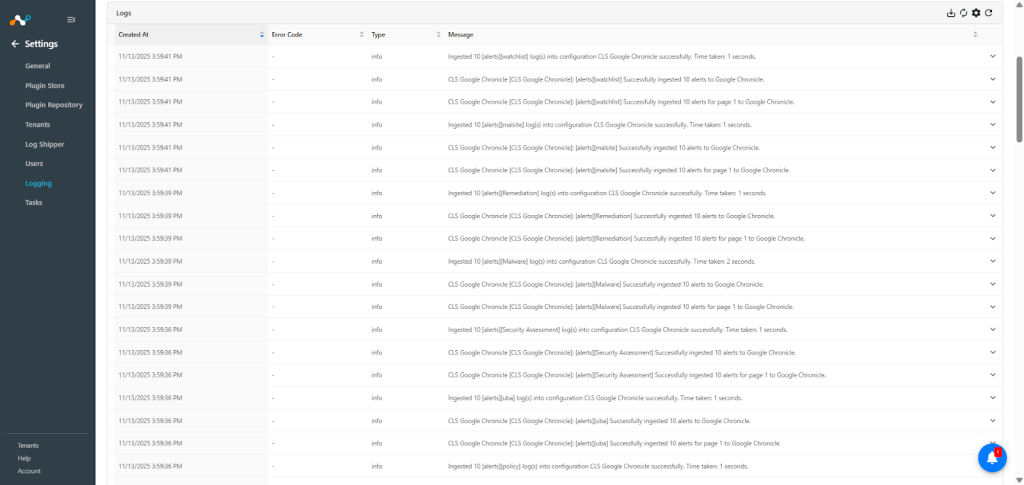Collapse the sidebar menu icon
This screenshot has width=1024, height=485.
pos(71,20)
